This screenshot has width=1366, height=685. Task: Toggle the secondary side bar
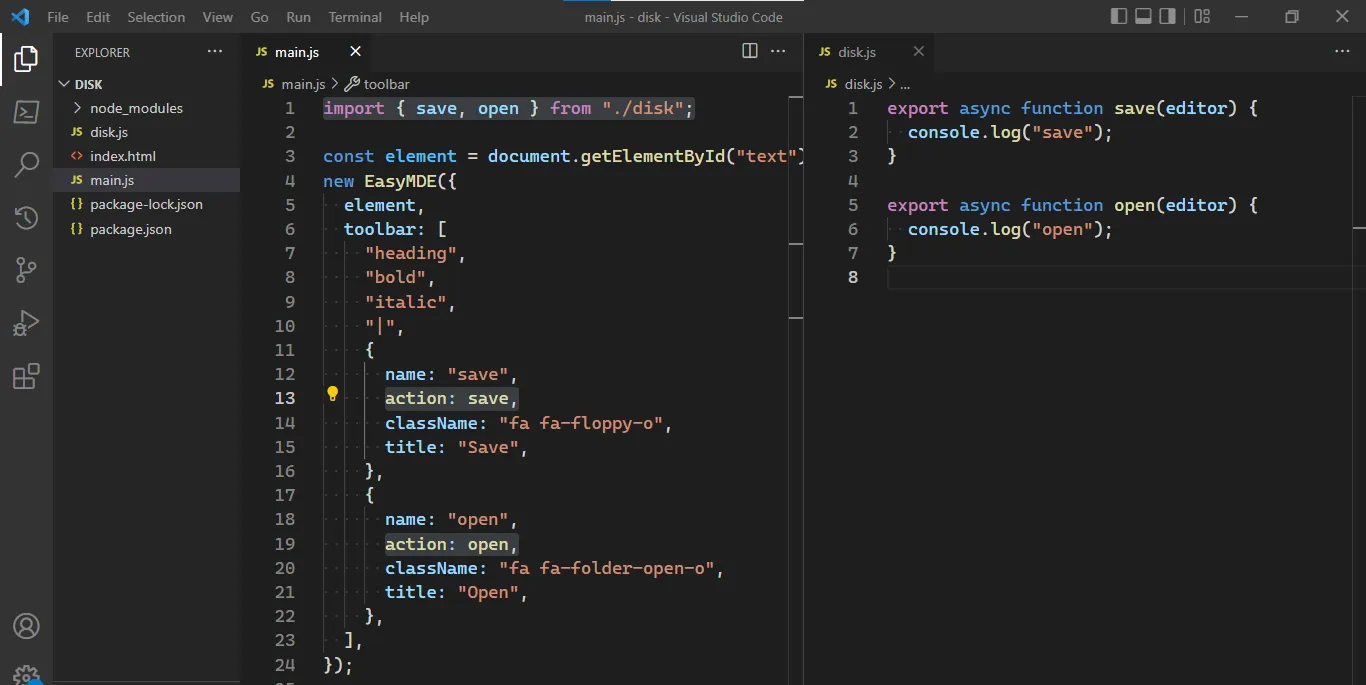coord(1166,16)
